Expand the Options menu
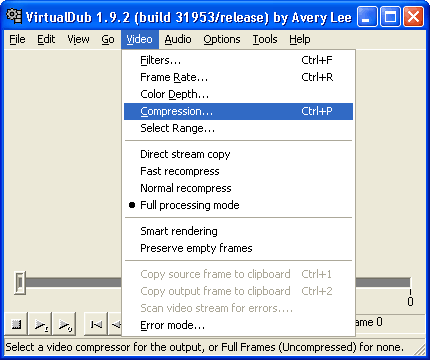Viewport: 430px width, 360px height. [222, 39]
